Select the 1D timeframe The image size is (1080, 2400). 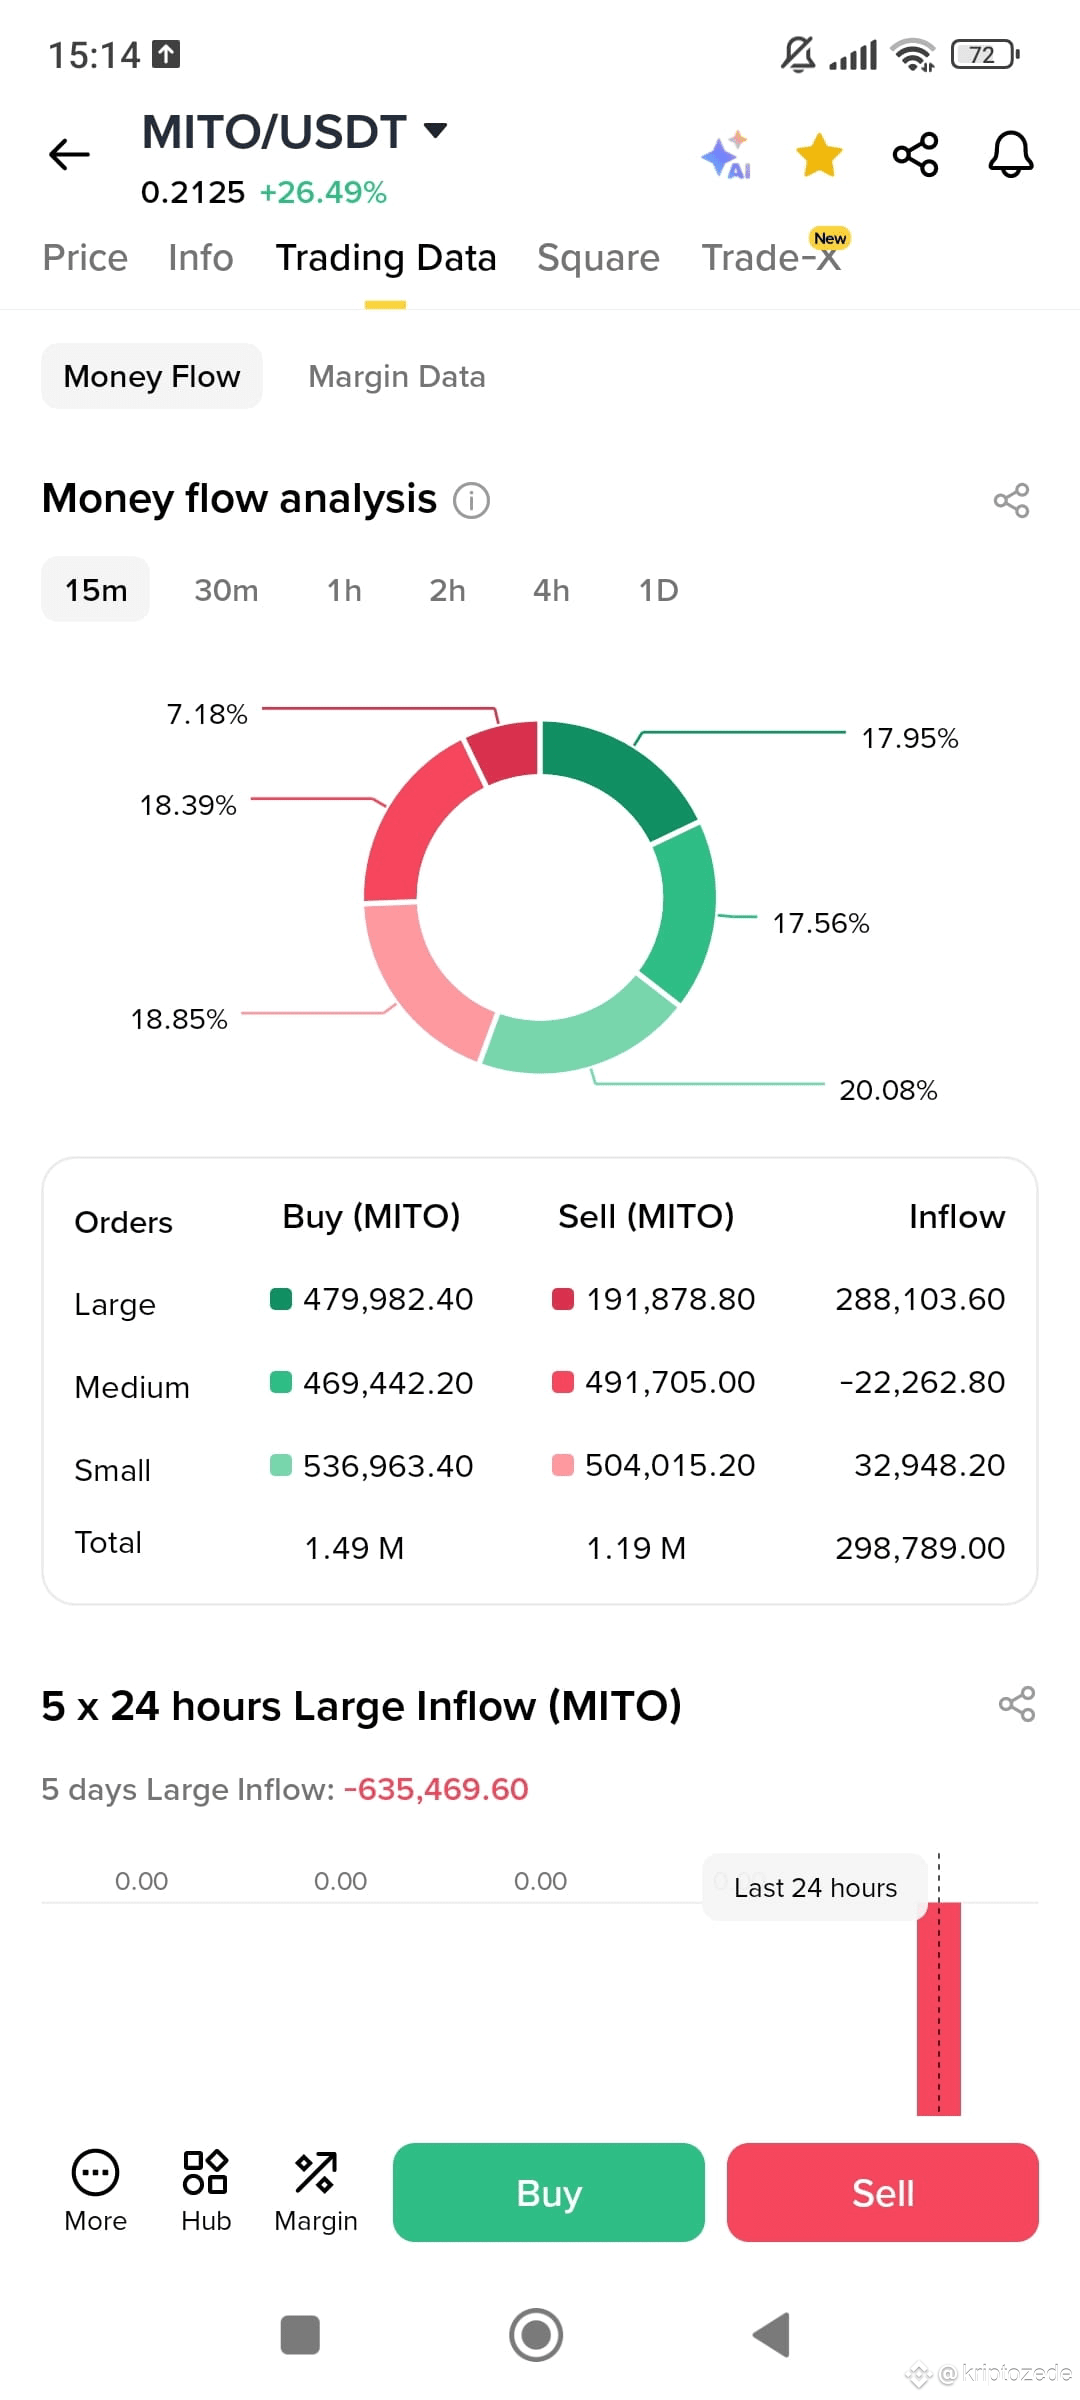pyautogui.click(x=658, y=590)
